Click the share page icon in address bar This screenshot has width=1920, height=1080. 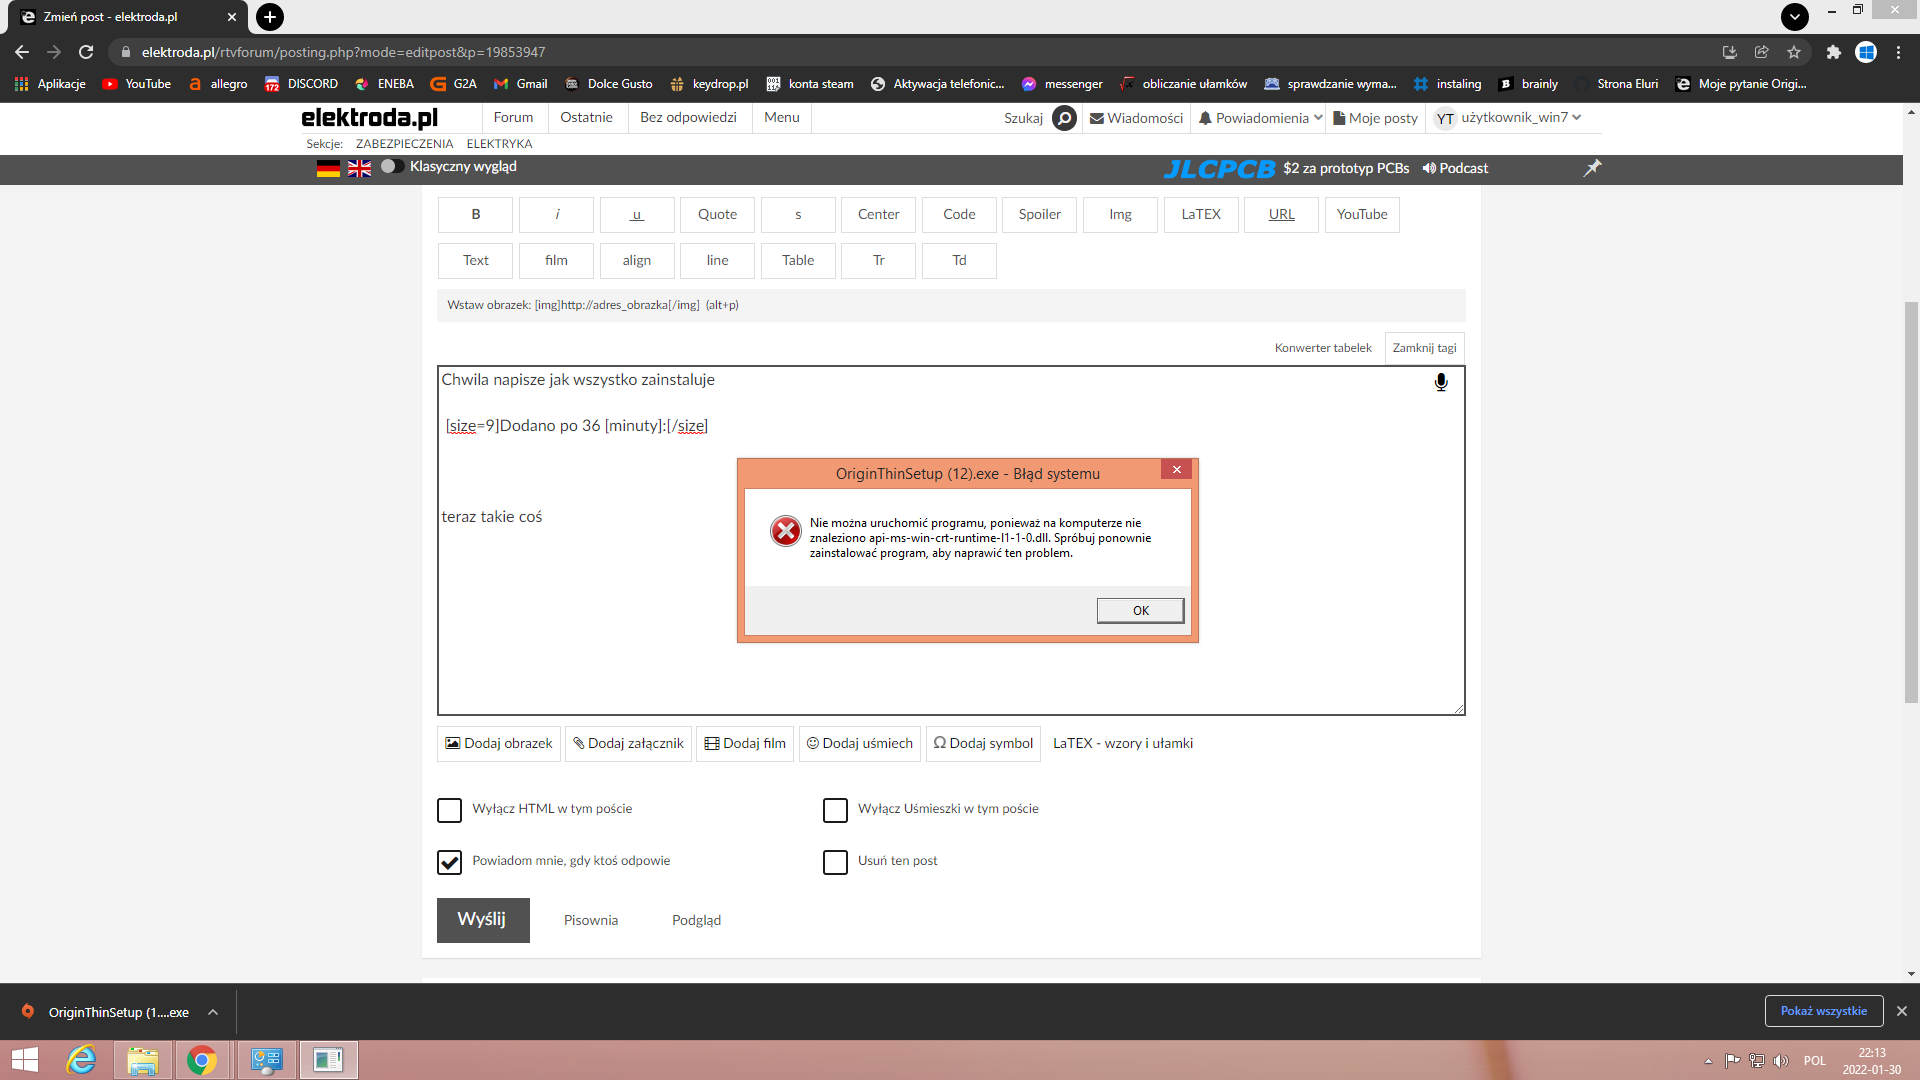pos(1762,52)
